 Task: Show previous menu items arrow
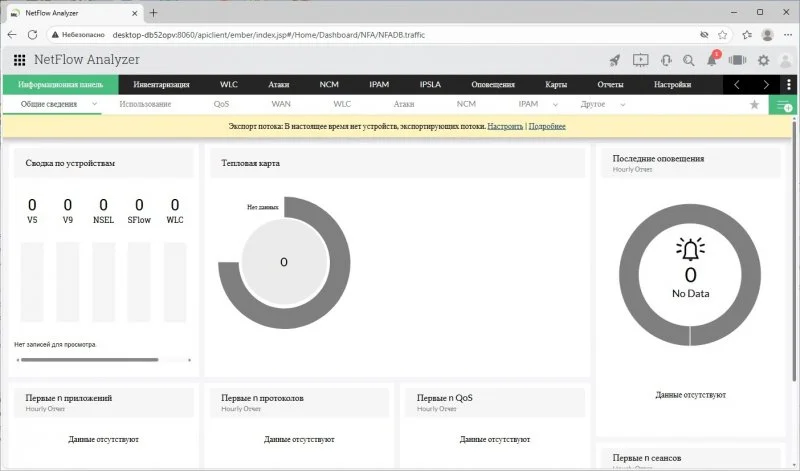pos(736,85)
